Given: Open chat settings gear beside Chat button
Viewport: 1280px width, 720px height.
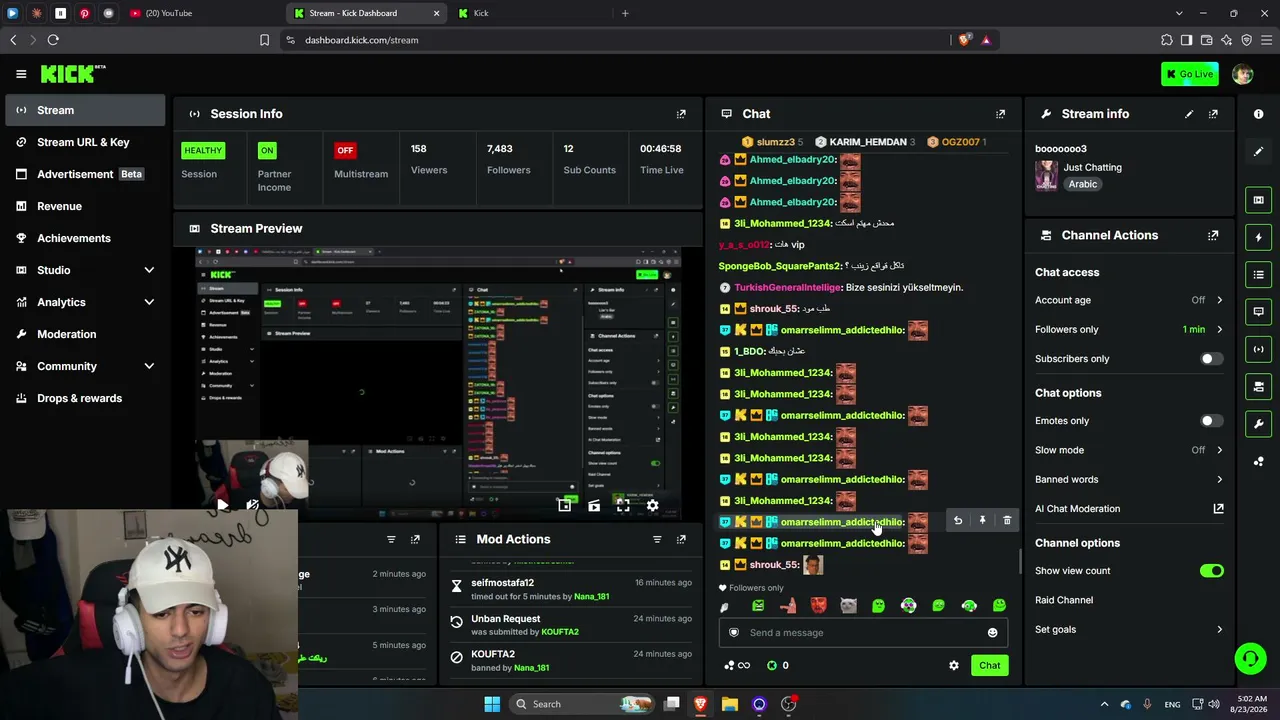Looking at the screenshot, I should [954, 665].
